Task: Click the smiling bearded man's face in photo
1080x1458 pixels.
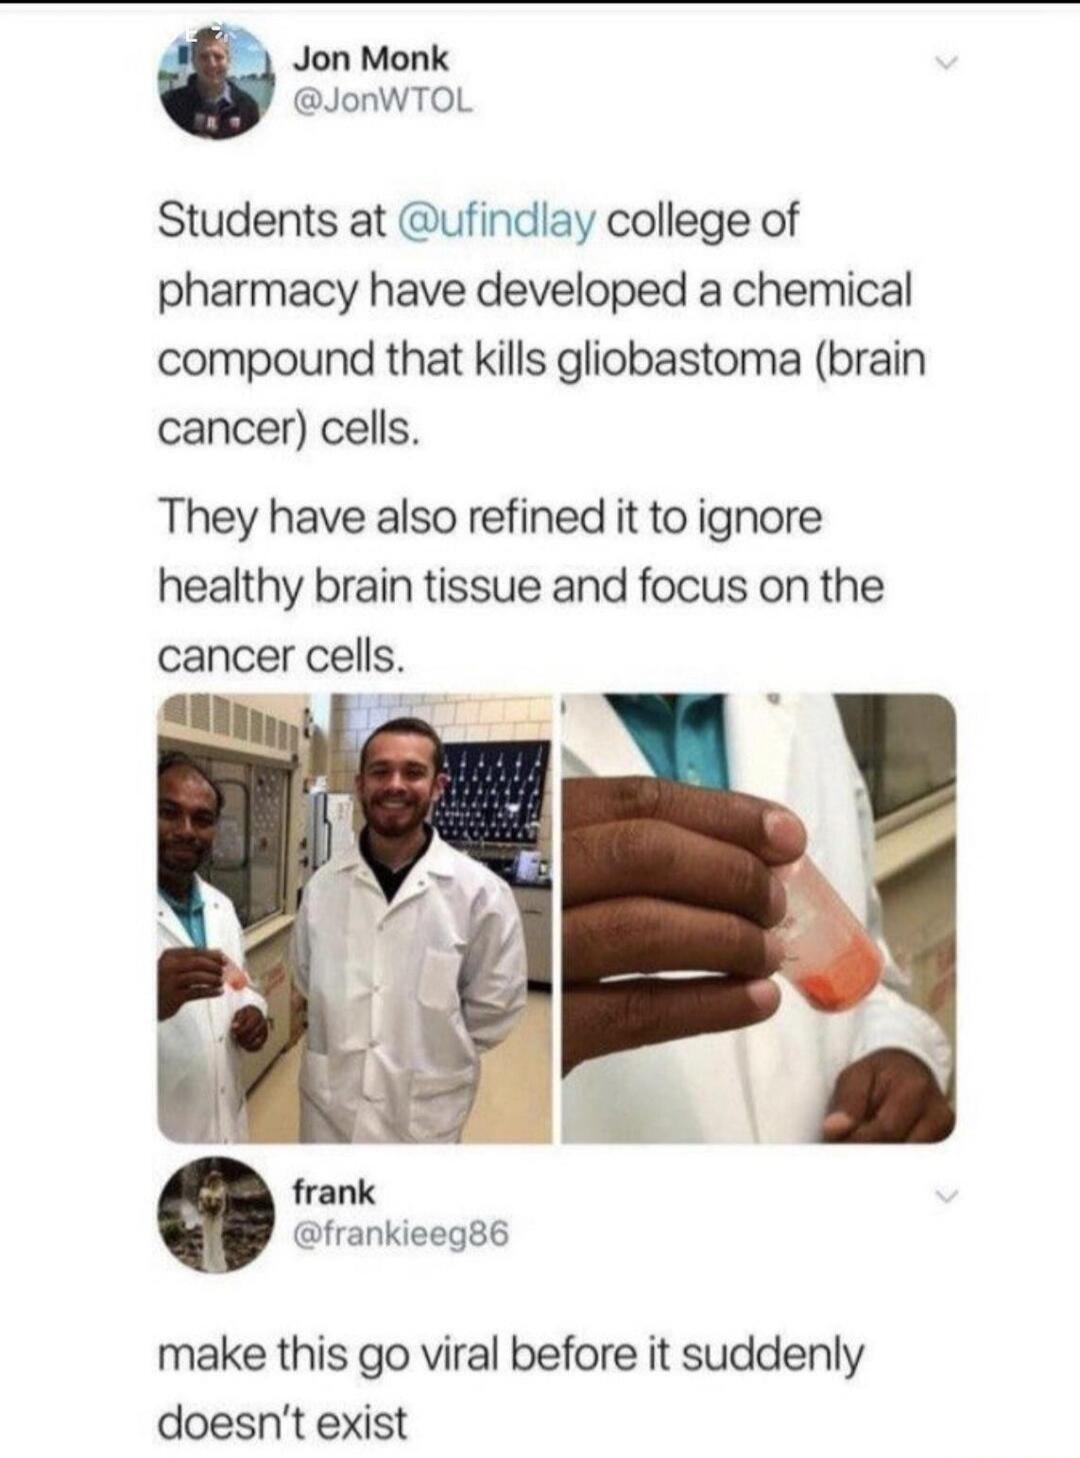Action: [x=400, y=777]
